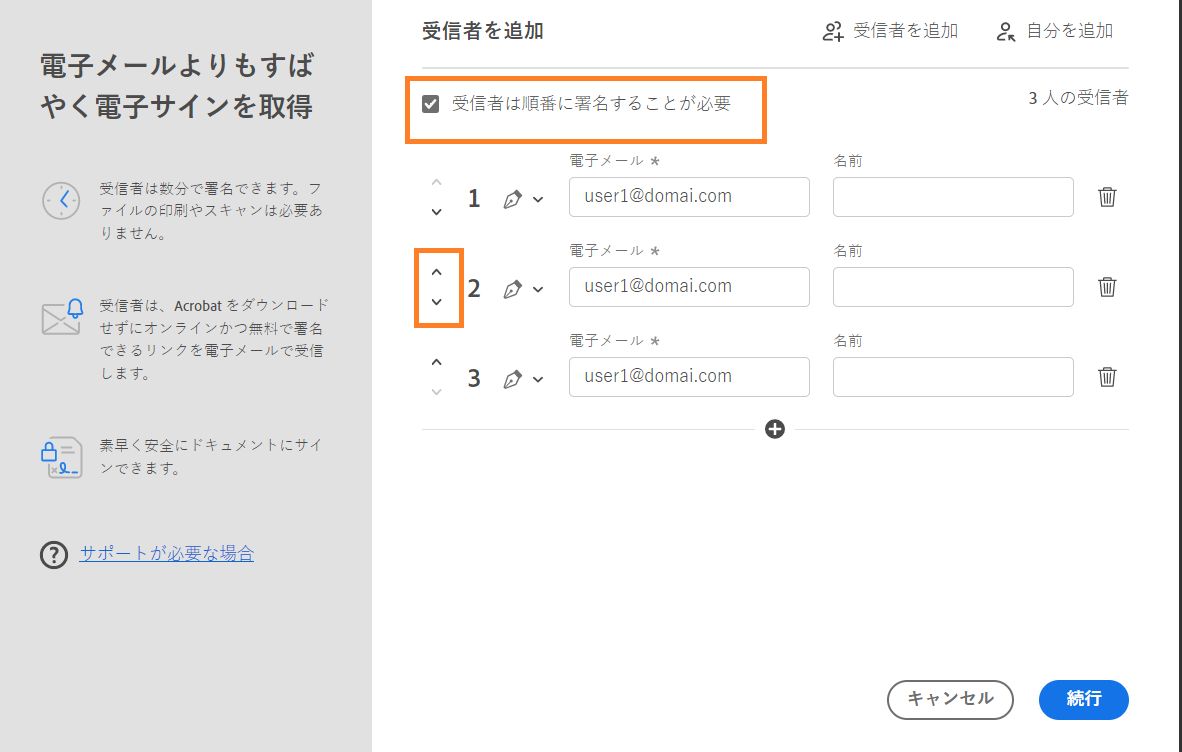Viewport: 1182px width, 752px height.
Task: Delete recipient 2 using the trash icon
Action: [1106, 287]
